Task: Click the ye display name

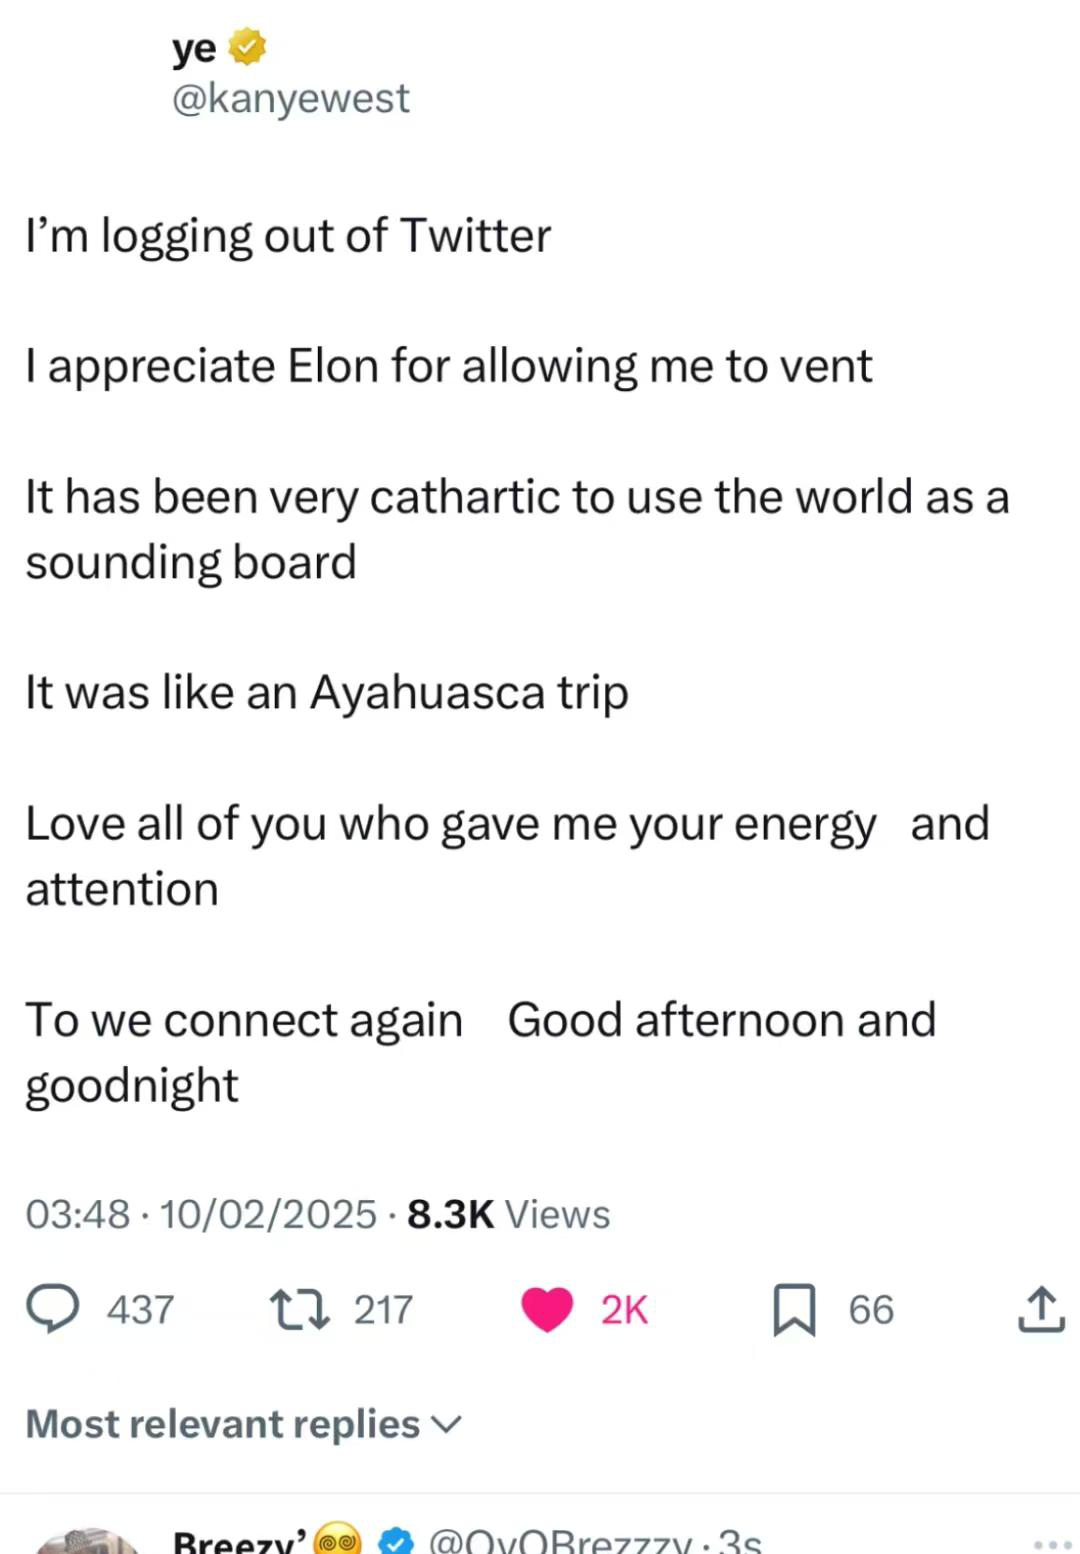Action: click(x=194, y=47)
